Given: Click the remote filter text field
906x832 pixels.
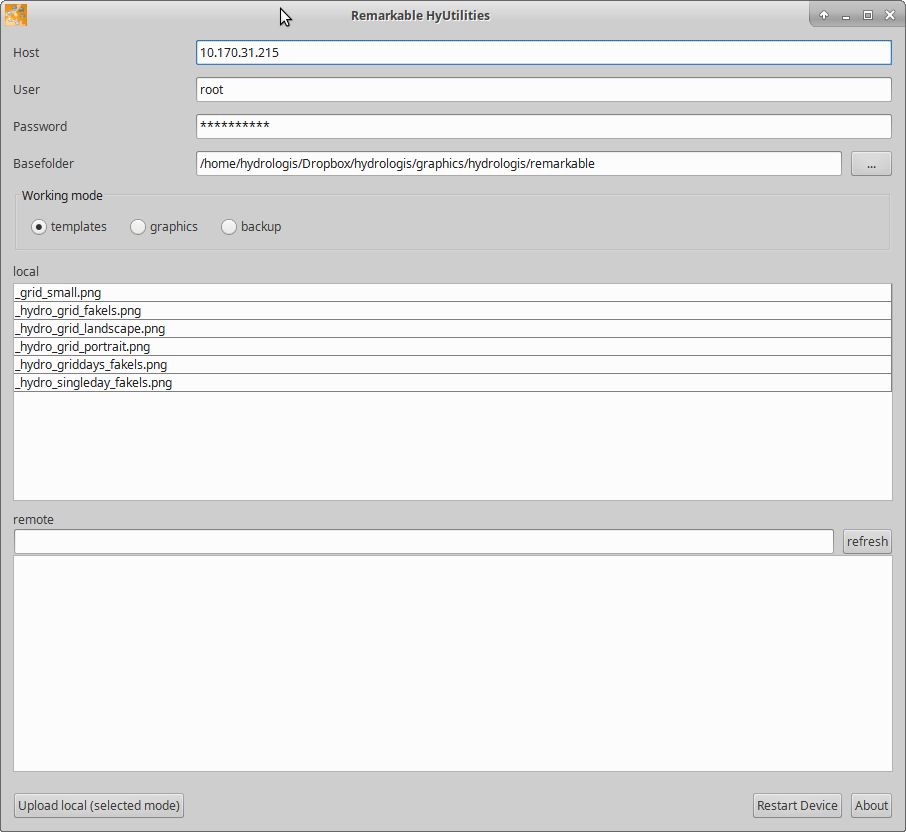Looking at the screenshot, I should click(x=424, y=541).
